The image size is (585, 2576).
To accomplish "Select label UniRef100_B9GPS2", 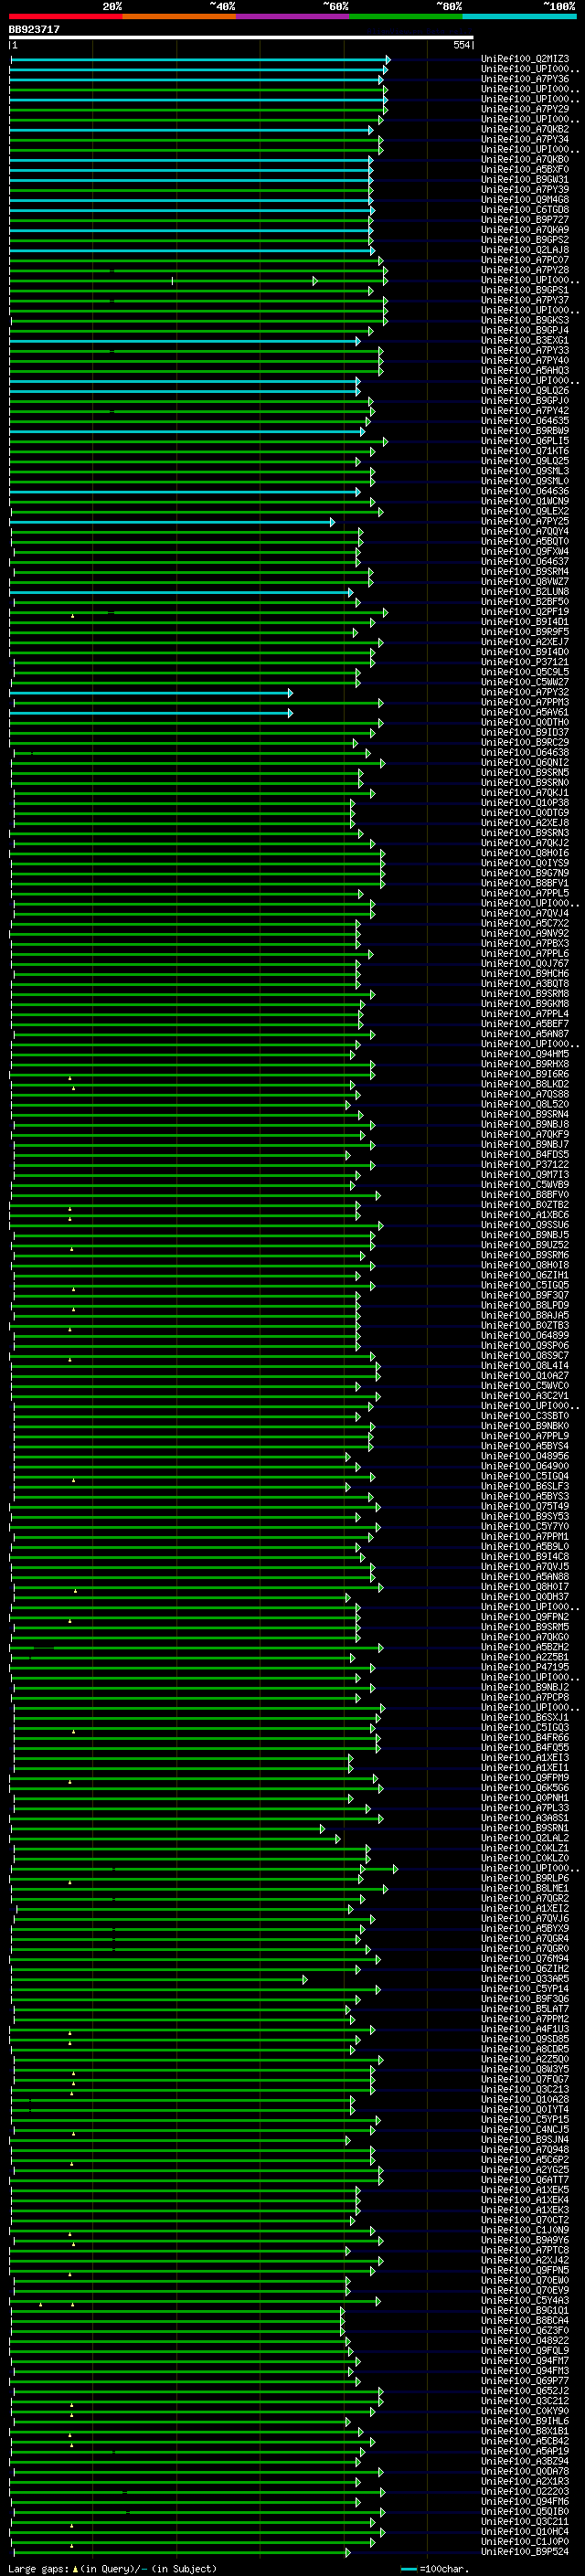I will click(525, 240).
